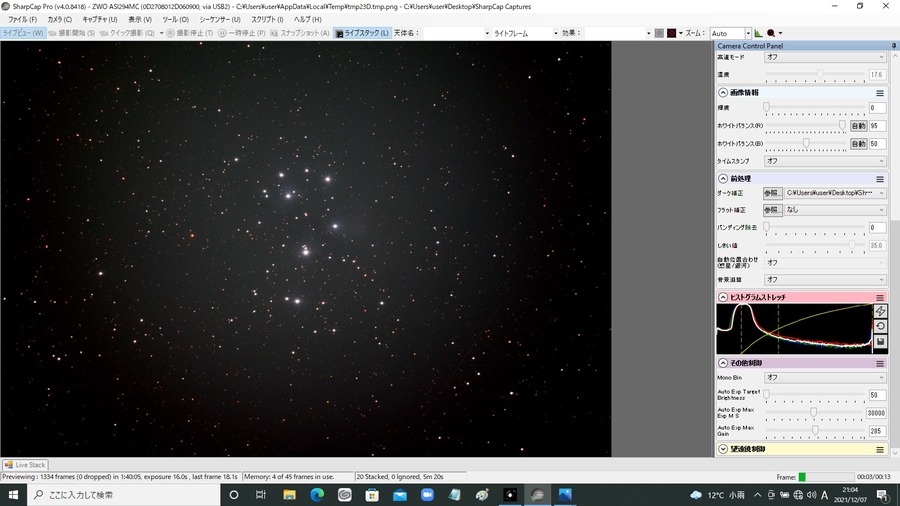900x506 pixels.
Task: Open the 画像情報 section hamburger menu
Action: (880, 93)
